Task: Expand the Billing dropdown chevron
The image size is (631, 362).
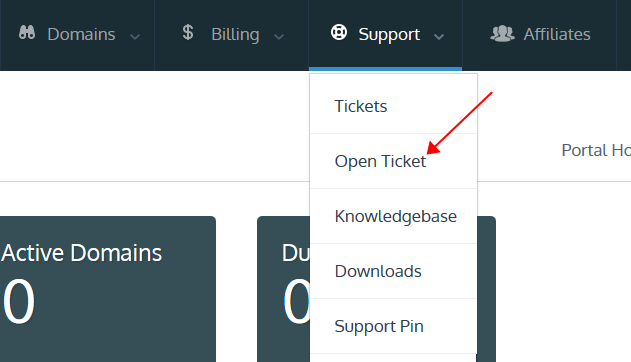Action: click(x=279, y=37)
